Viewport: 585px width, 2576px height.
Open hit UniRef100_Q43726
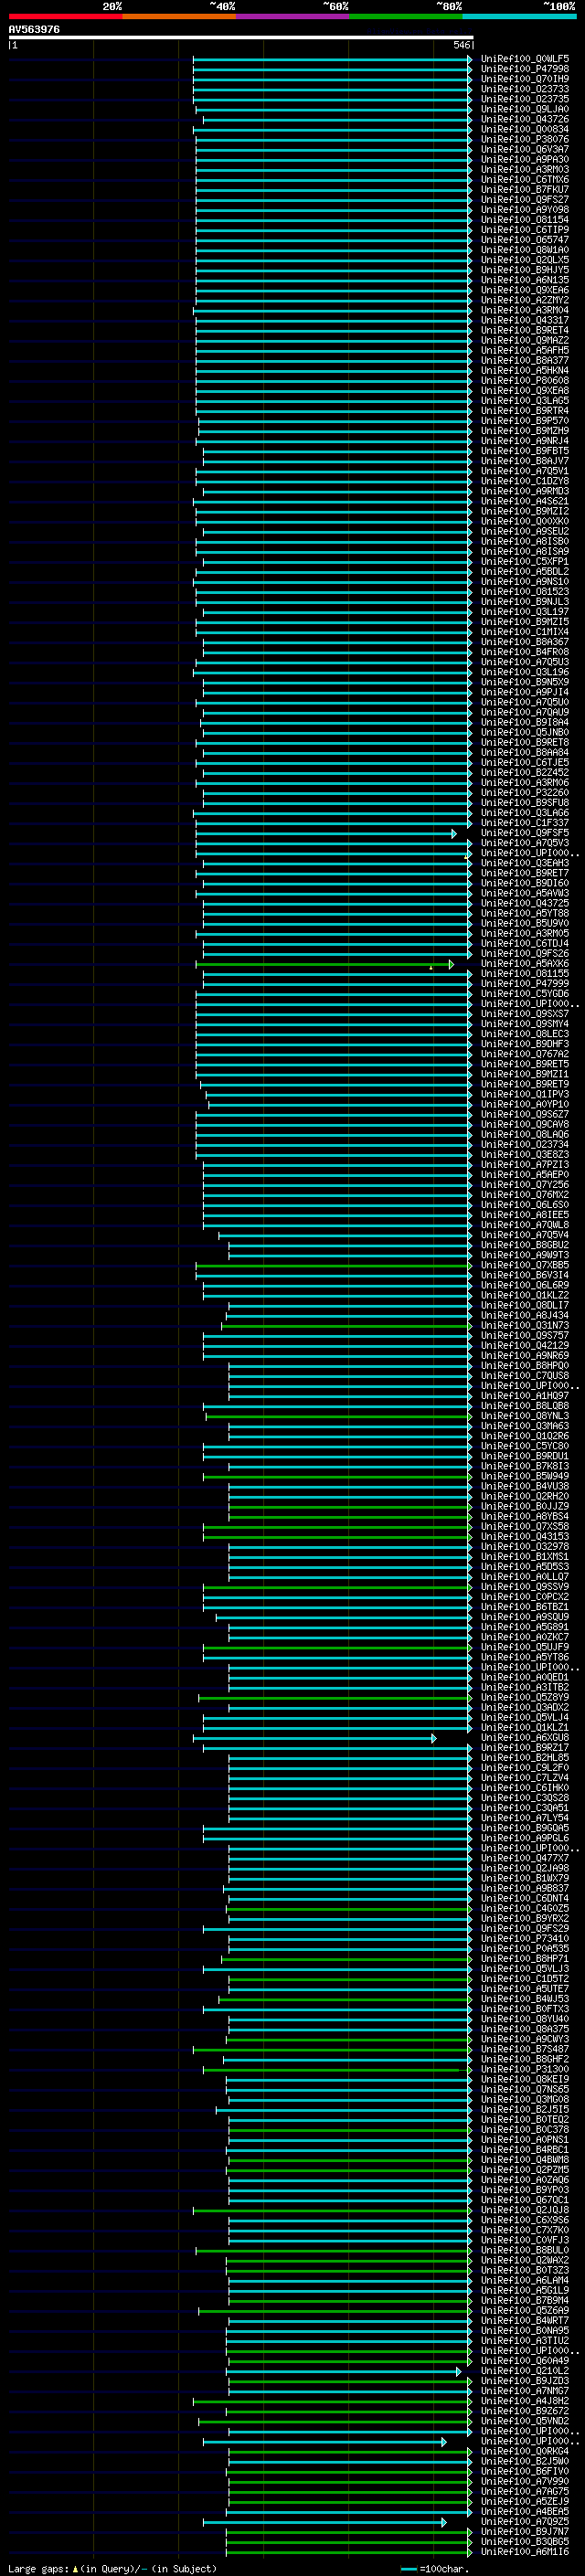point(525,119)
